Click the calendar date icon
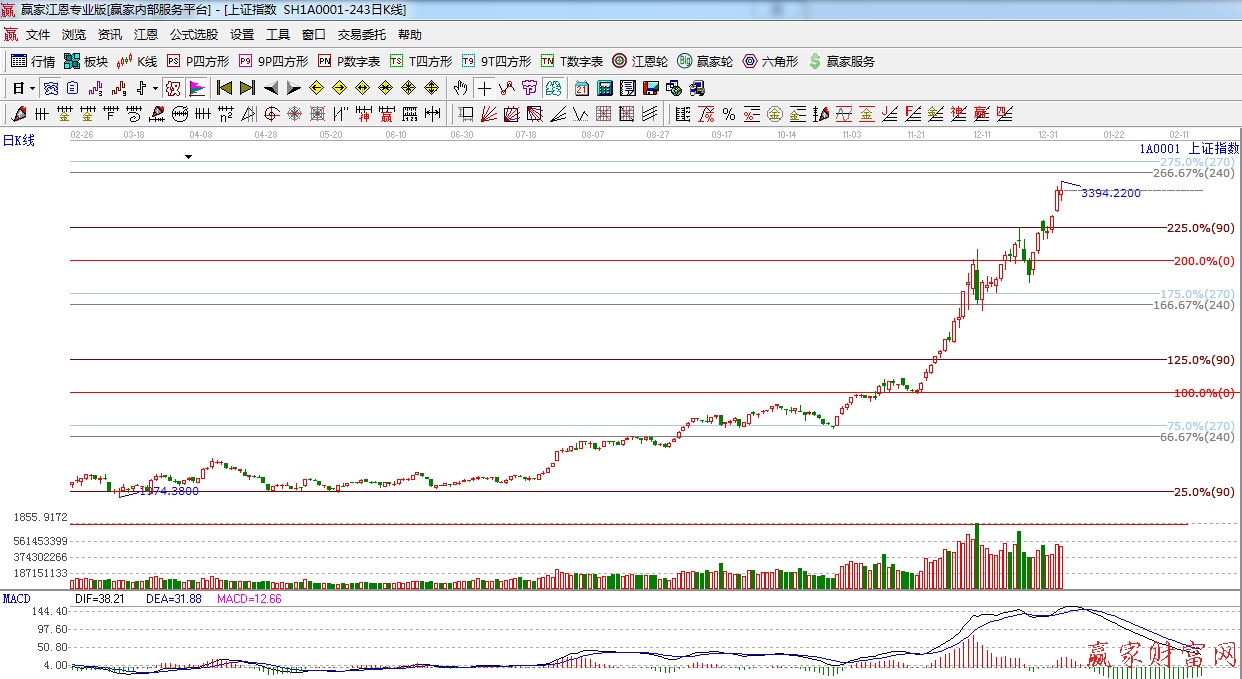 tap(581, 88)
